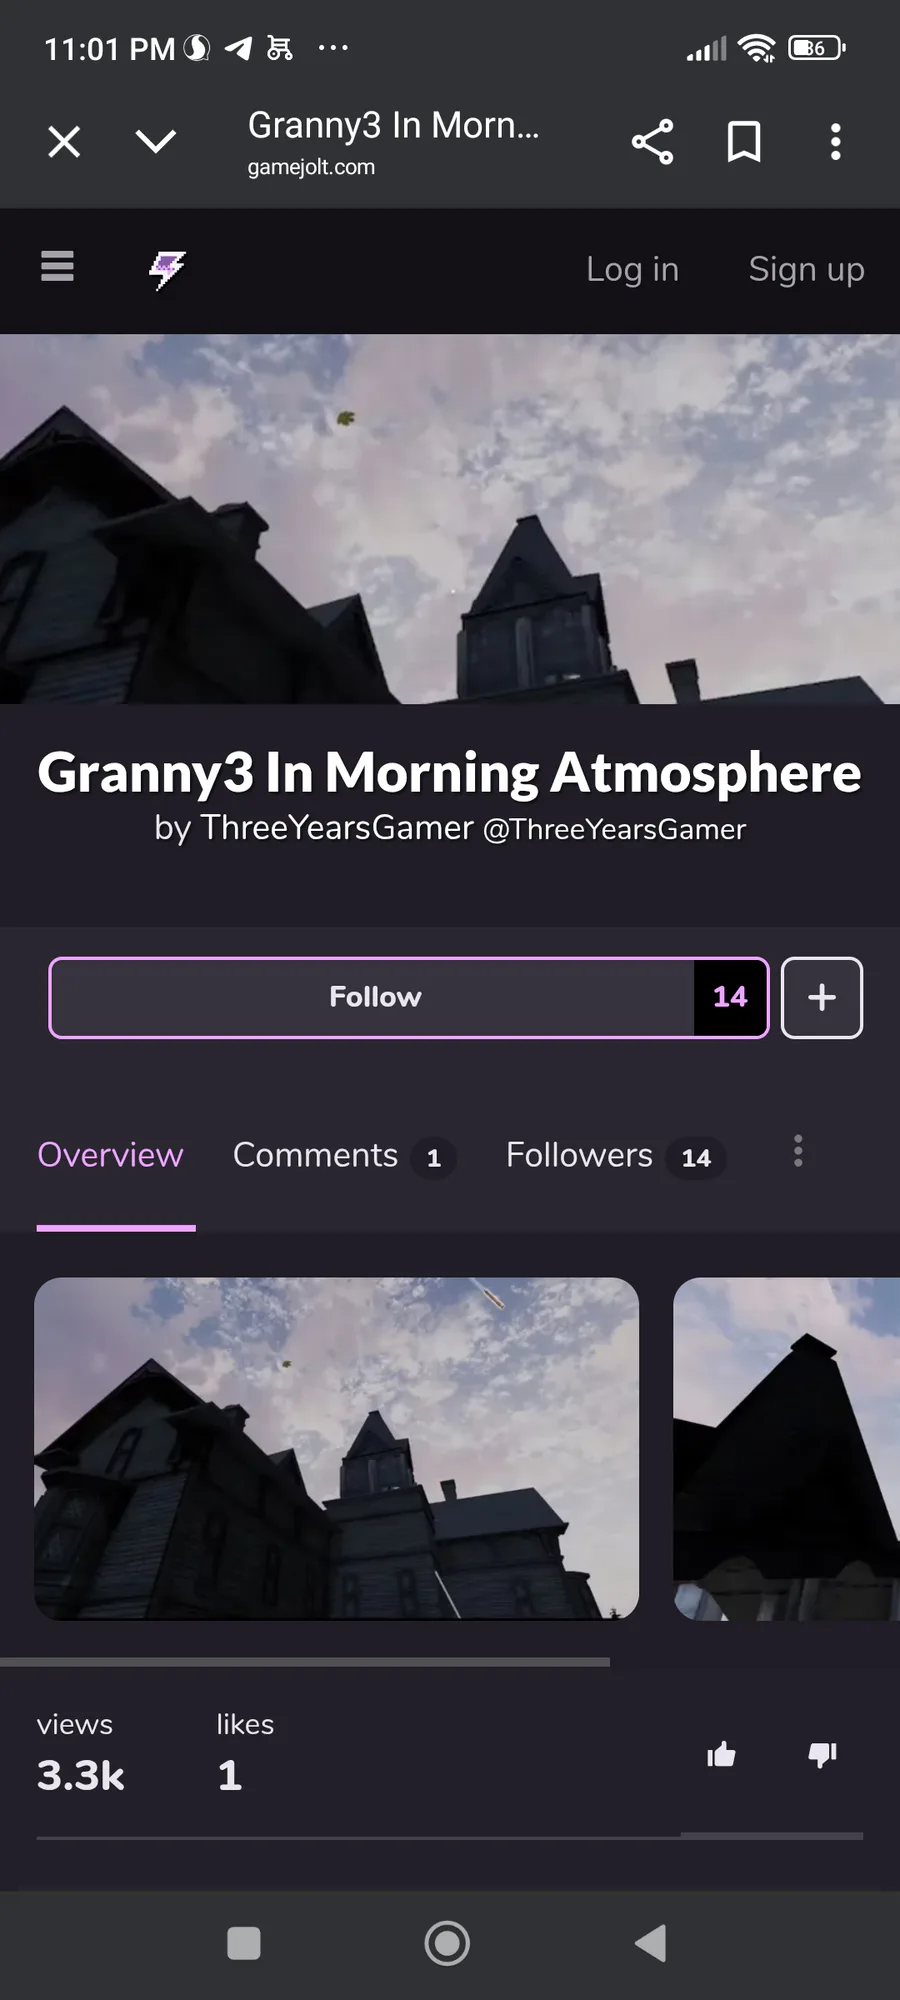Tap the Game Jolt lightning bolt logo
Image resolution: width=900 pixels, height=2000 pixels.
point(168,270)
